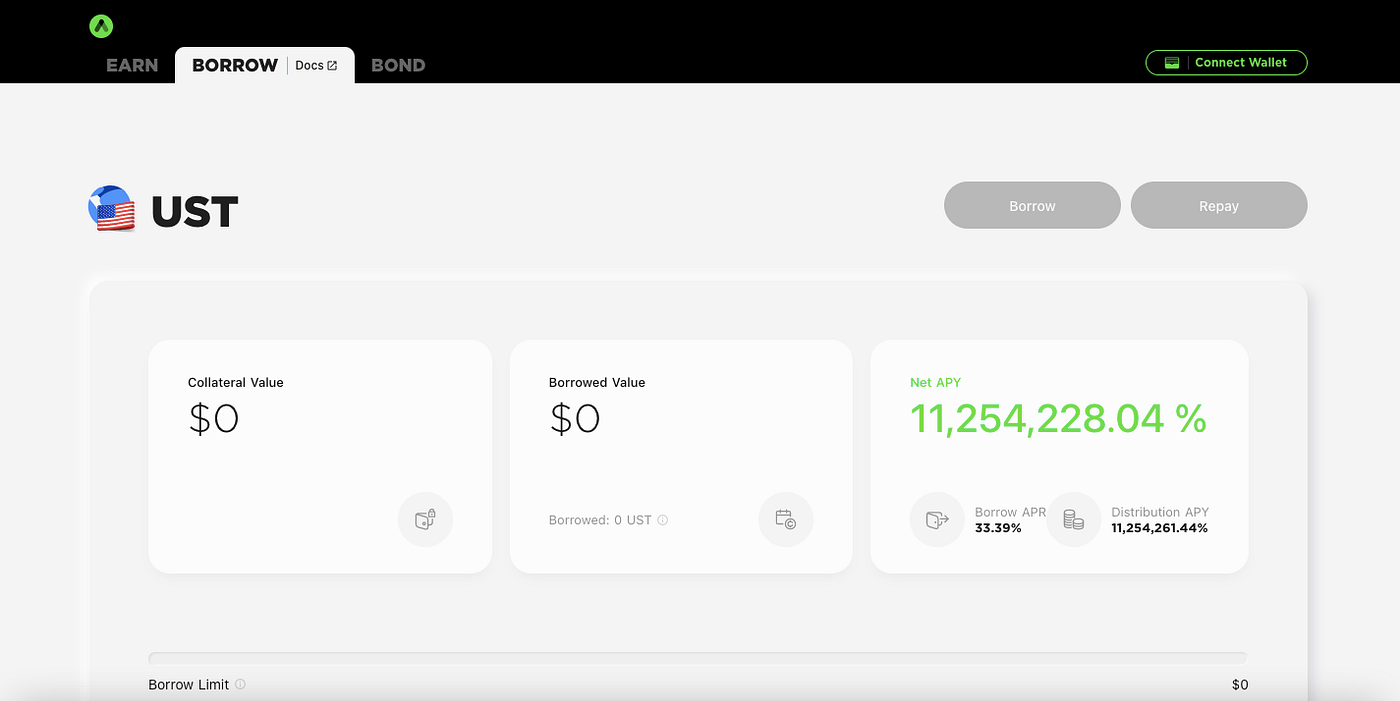Click the info icon beside Borrowed: 0 UST
The width and height of the screenshot is (1400, 701).
[x=663, y=520]
